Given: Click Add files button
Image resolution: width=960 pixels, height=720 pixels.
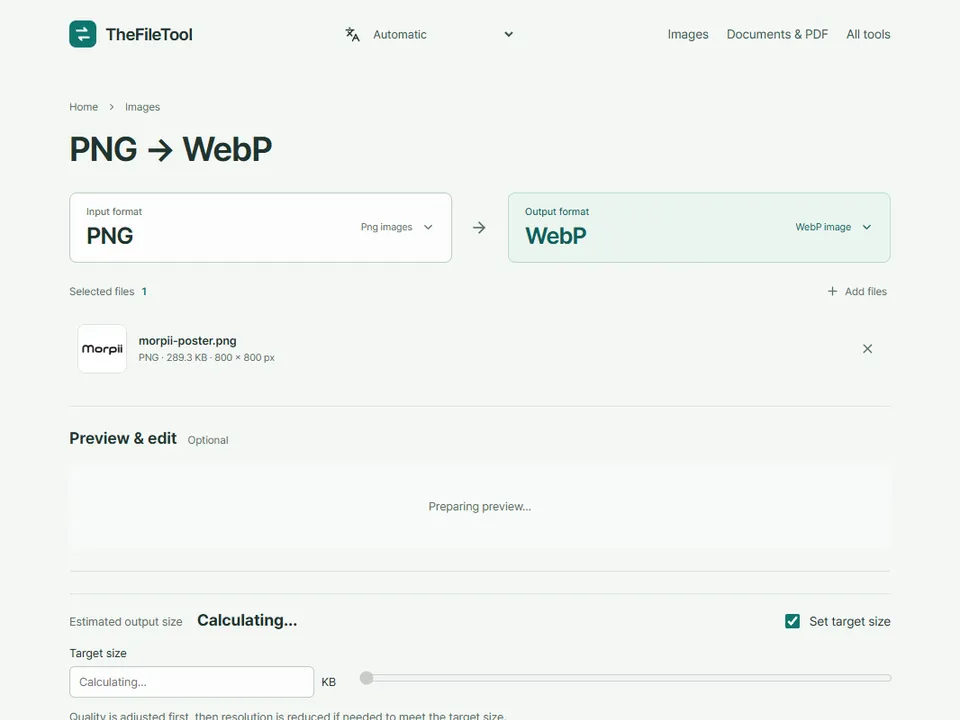Looking at the screenshot, I should (x=857, y=291).
